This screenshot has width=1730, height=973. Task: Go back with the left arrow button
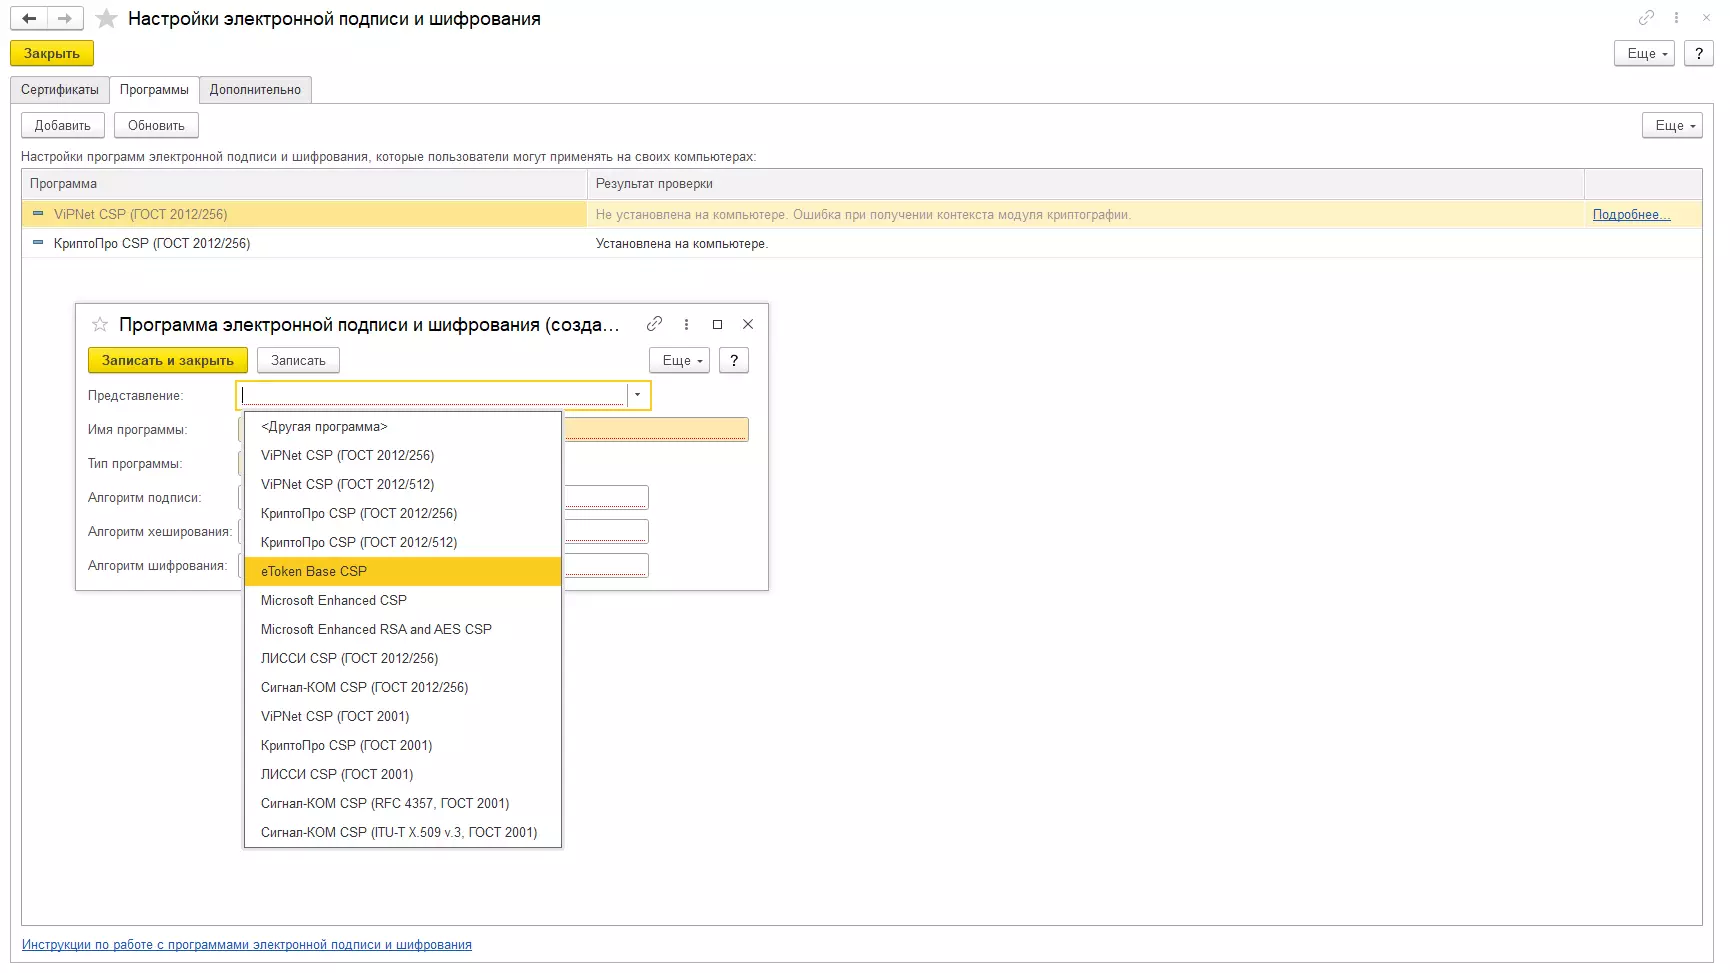(x=29, y=18)
